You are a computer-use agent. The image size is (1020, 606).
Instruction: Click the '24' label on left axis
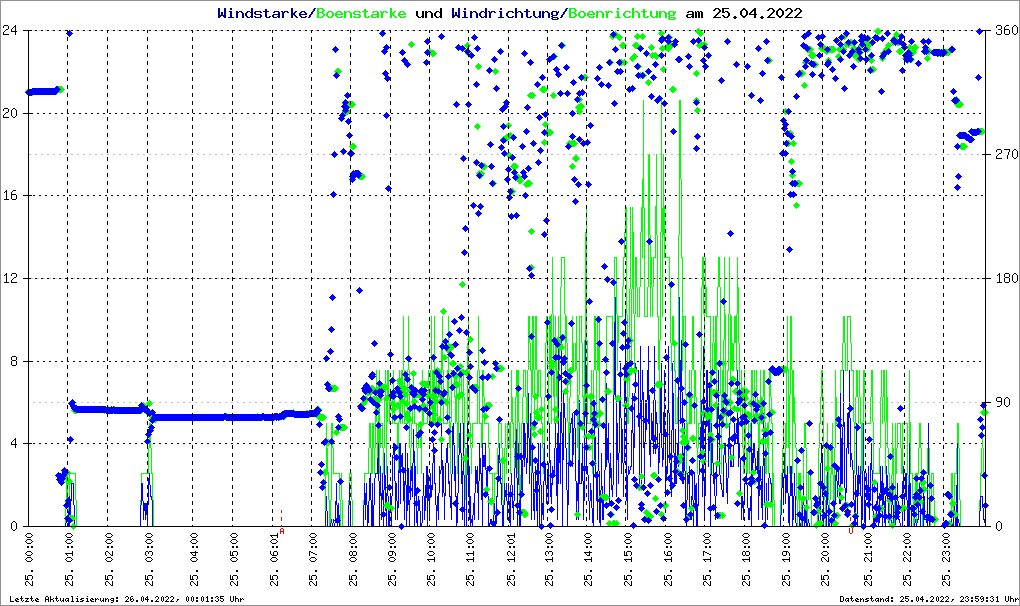[12, 31]
